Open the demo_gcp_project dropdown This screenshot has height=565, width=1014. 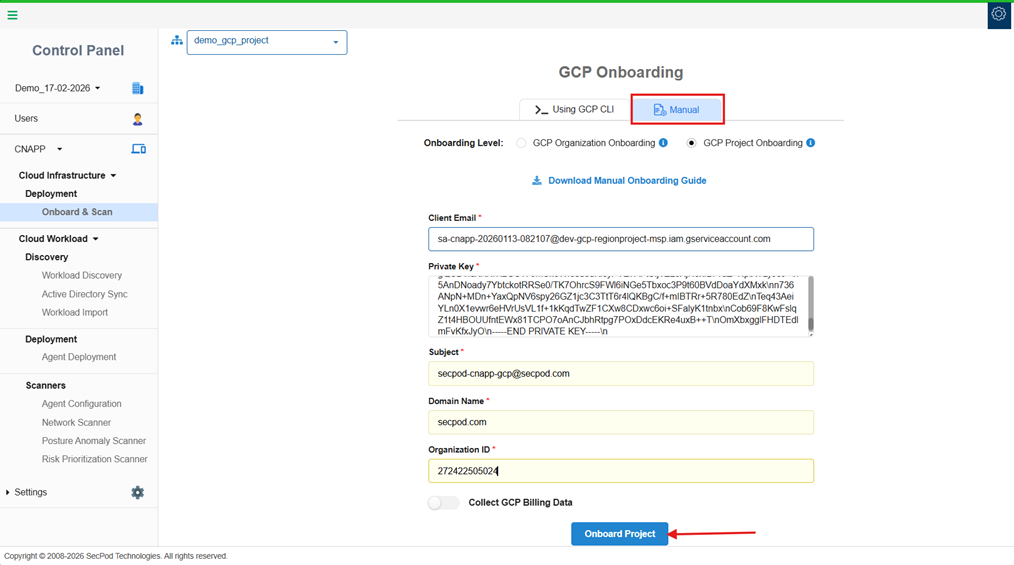[x=267, y=42]
